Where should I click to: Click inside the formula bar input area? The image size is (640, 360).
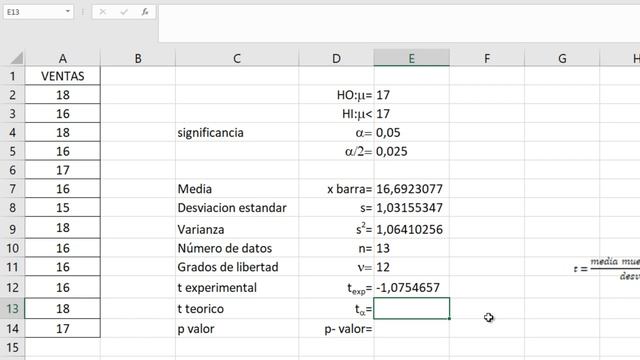[399, 24]
